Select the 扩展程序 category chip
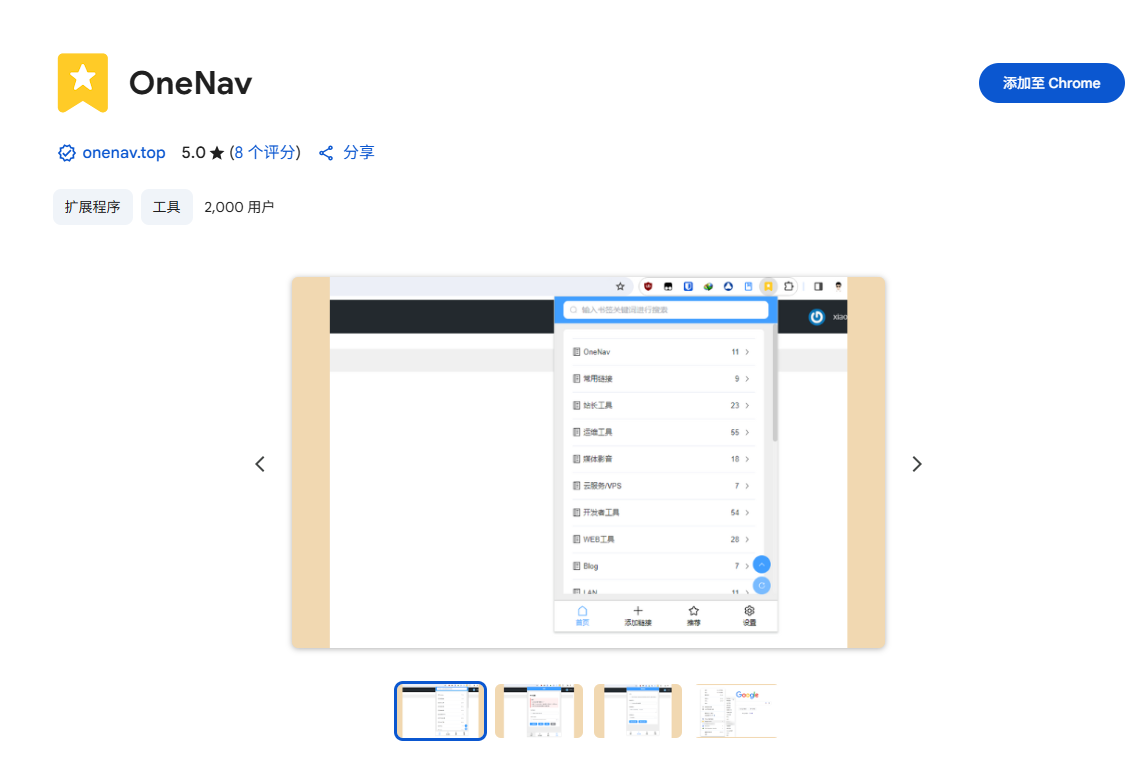 click(93, 207)
